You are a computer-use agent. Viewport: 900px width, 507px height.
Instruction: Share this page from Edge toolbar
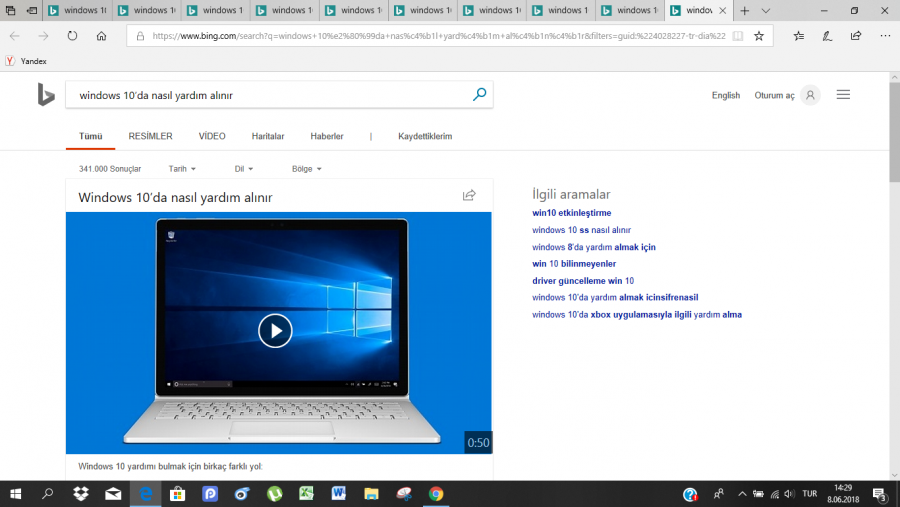(x=856, y=36)
